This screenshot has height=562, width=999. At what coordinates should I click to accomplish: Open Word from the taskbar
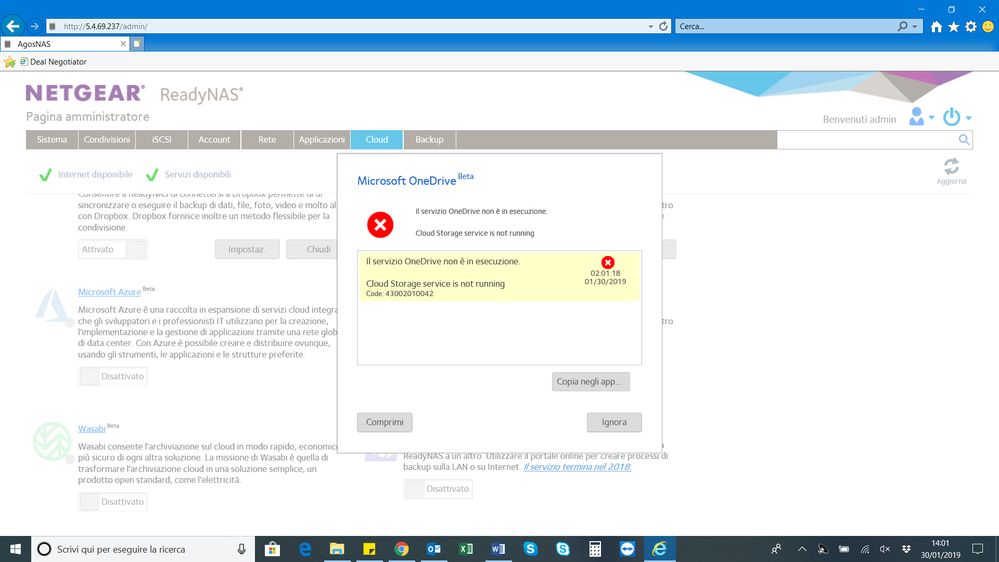[x=498, y=549]
